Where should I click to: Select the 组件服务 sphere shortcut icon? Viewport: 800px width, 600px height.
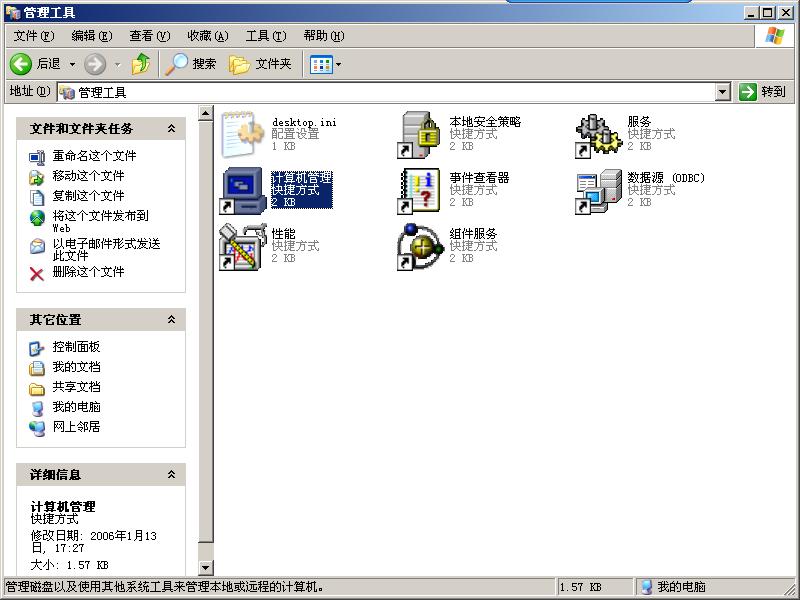click(419, 247)
